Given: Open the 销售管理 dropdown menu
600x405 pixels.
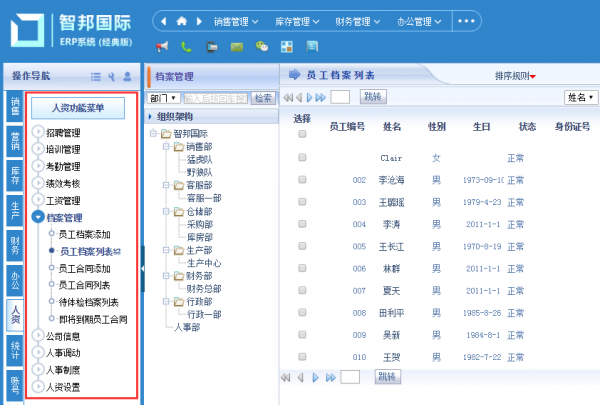Looking at the screenshot, I should click(x=236, y=22).
